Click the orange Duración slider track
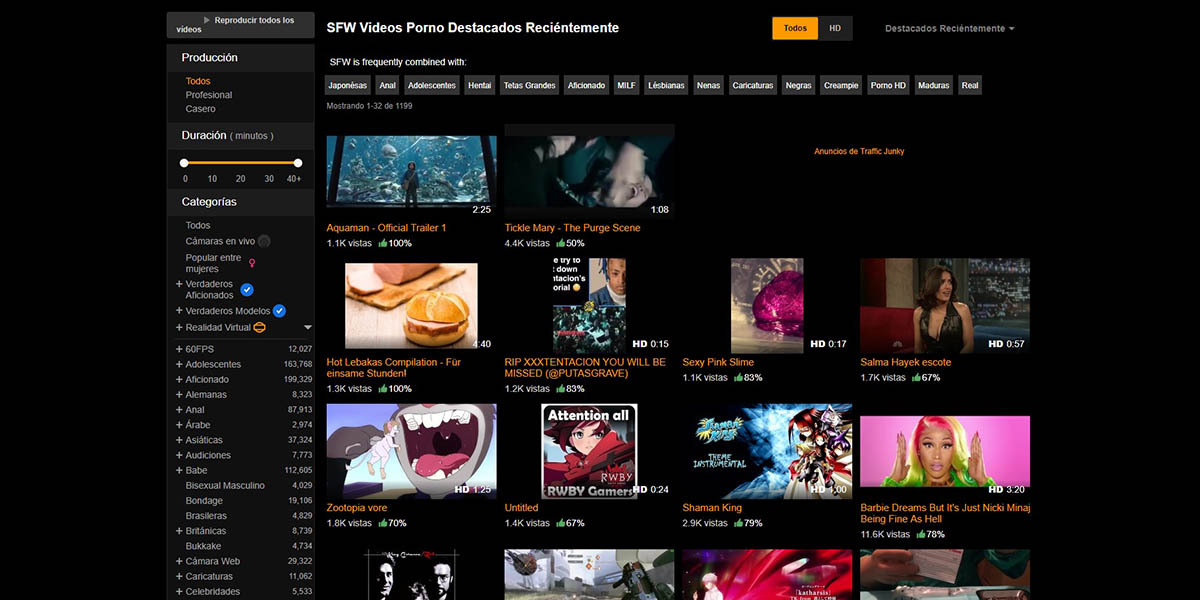The image size is (1200, 600). pos(241,162)
